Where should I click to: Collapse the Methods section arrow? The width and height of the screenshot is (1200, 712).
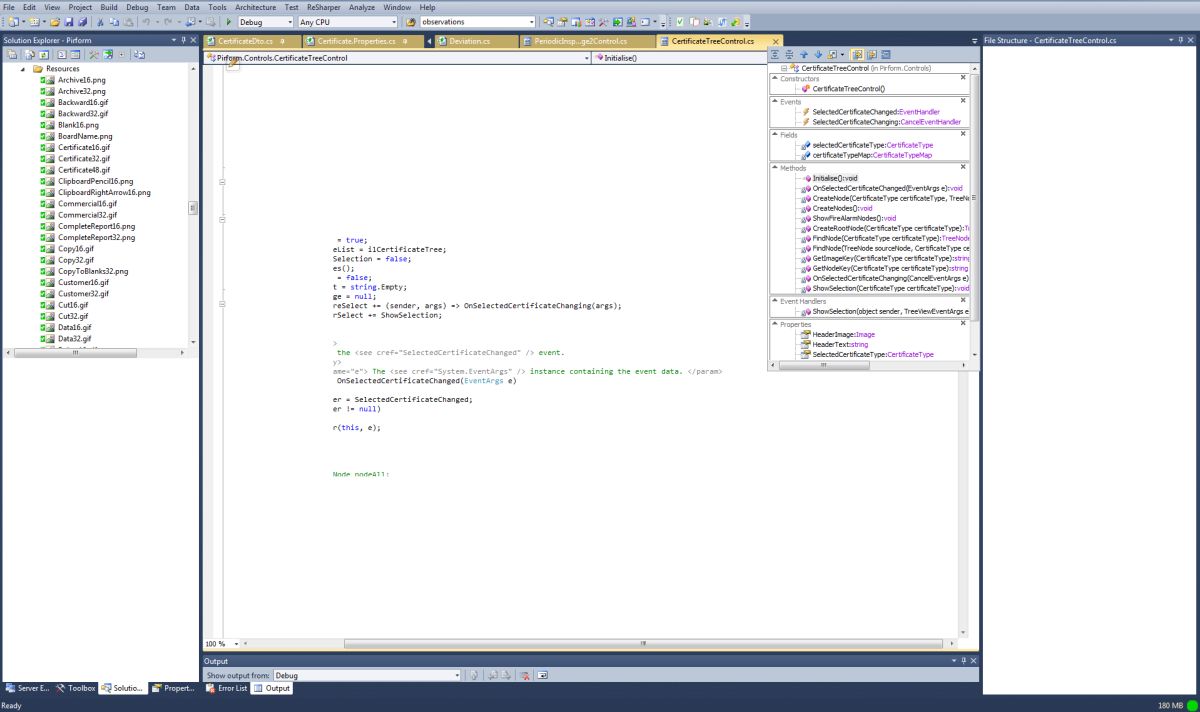tap(774, 168)
